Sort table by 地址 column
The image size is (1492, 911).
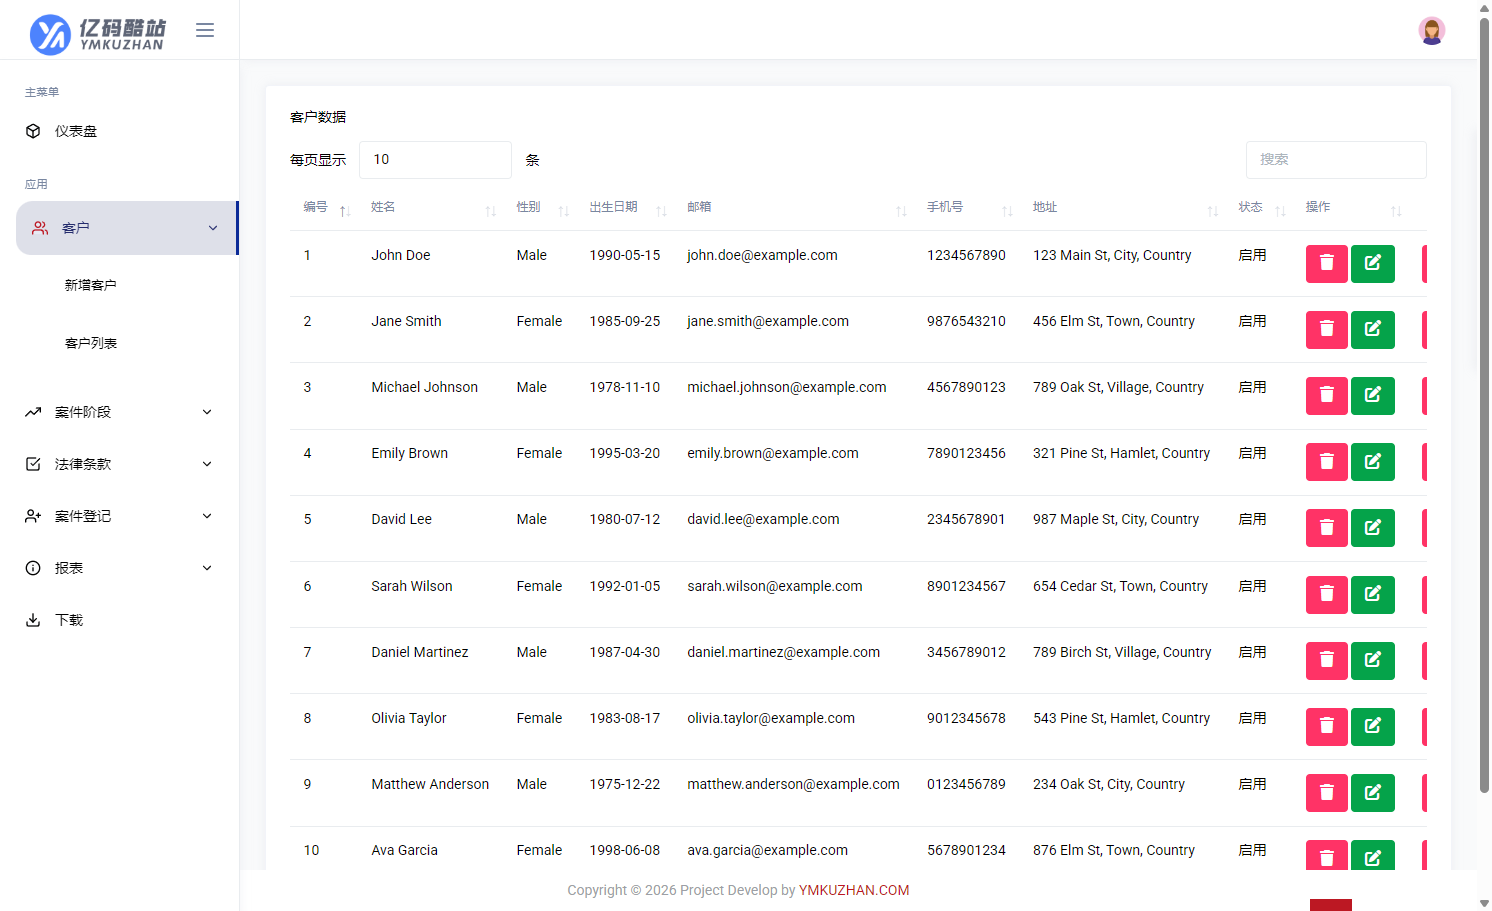click(x=1122, y=207)
